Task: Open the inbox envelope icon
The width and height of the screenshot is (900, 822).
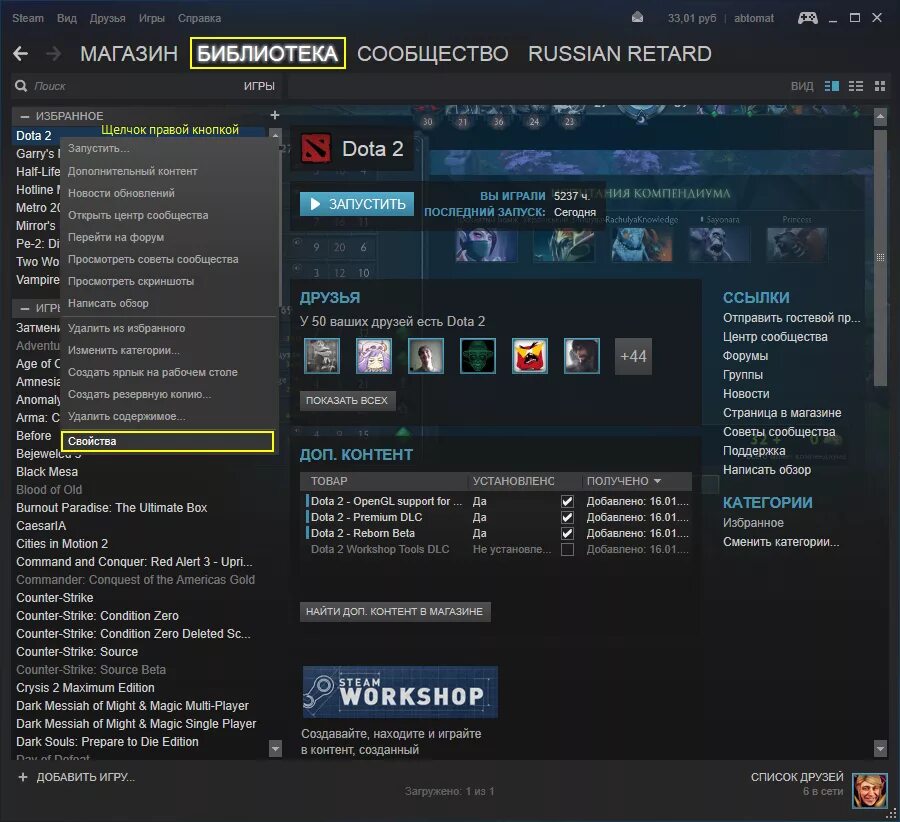Action: (637, 18)
